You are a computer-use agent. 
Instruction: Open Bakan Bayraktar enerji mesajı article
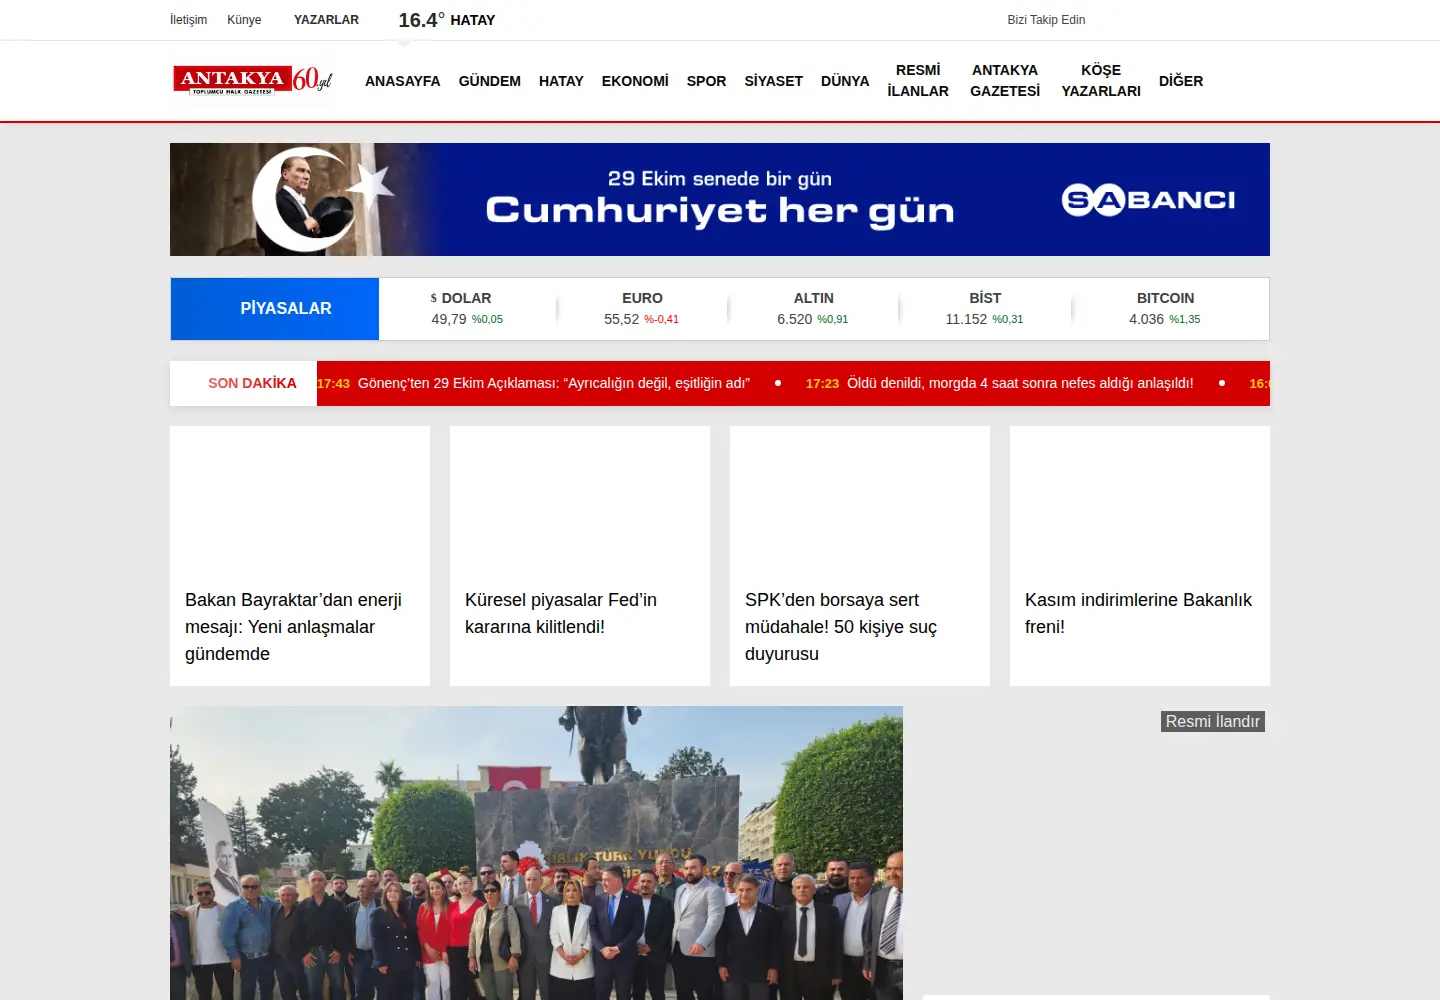click(x=300, y=556)
